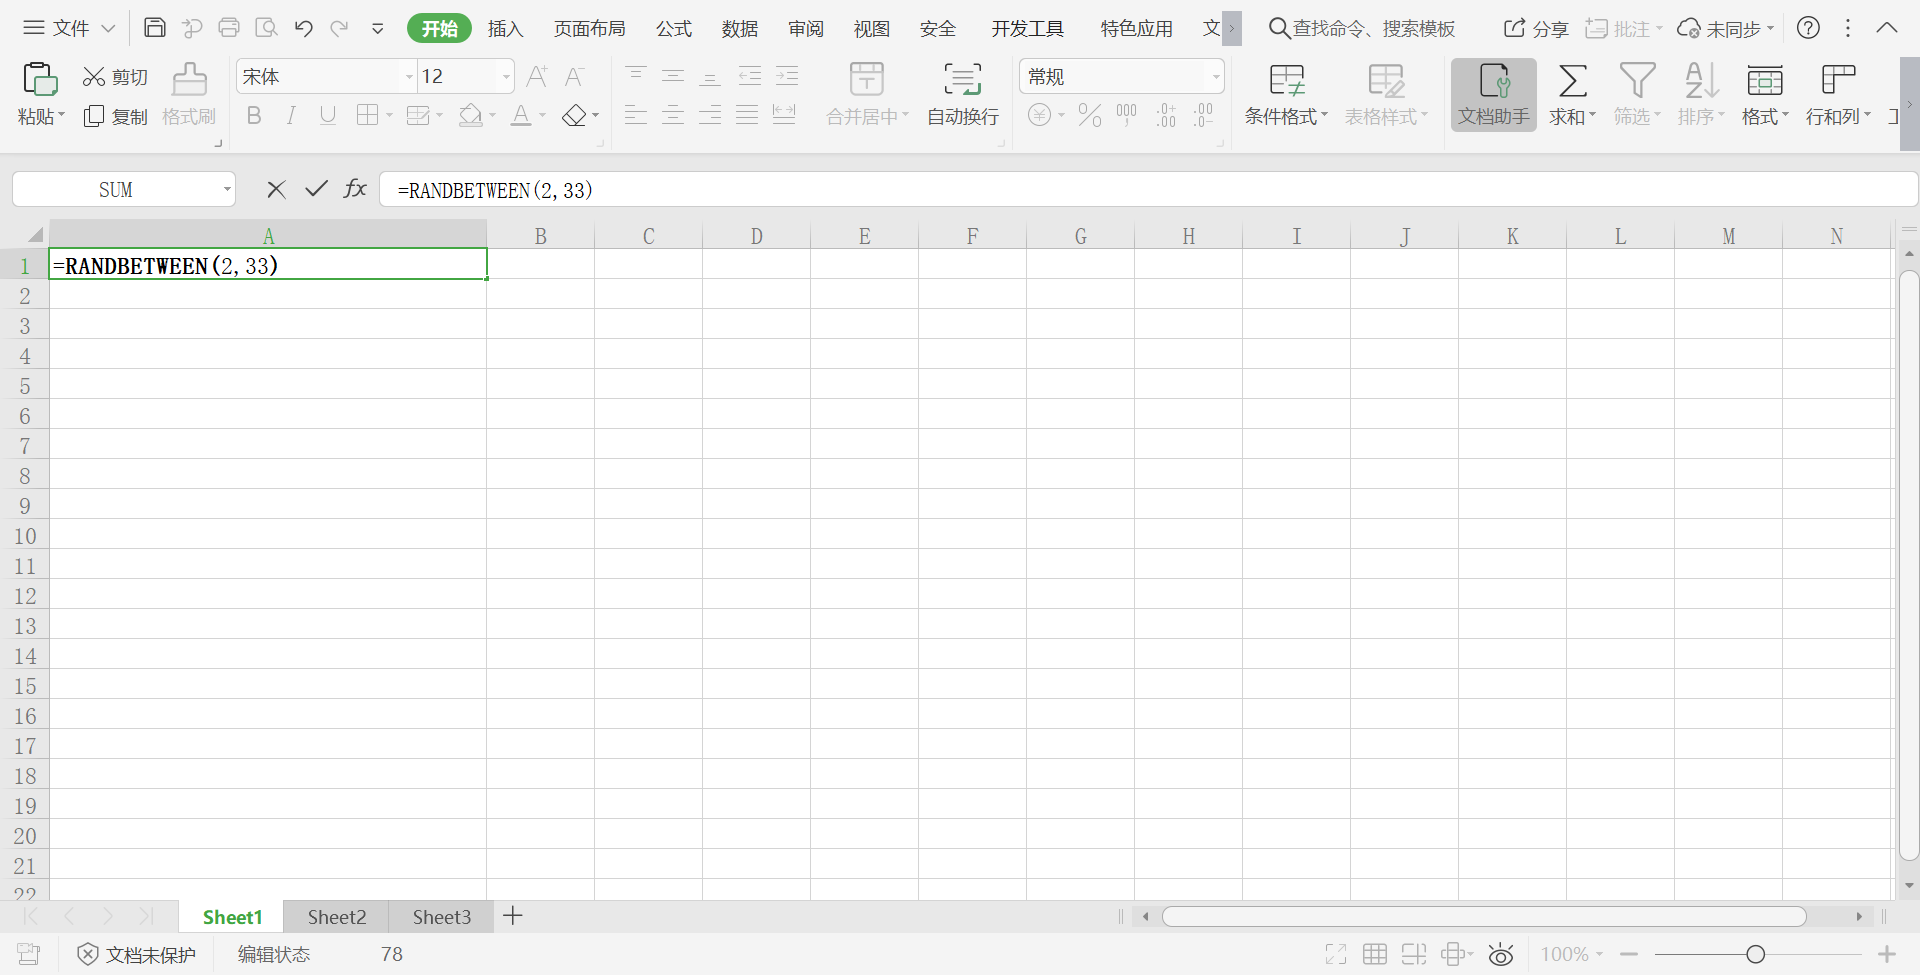Click the Copy button
Screen dimensions: 1920x975
115,117
